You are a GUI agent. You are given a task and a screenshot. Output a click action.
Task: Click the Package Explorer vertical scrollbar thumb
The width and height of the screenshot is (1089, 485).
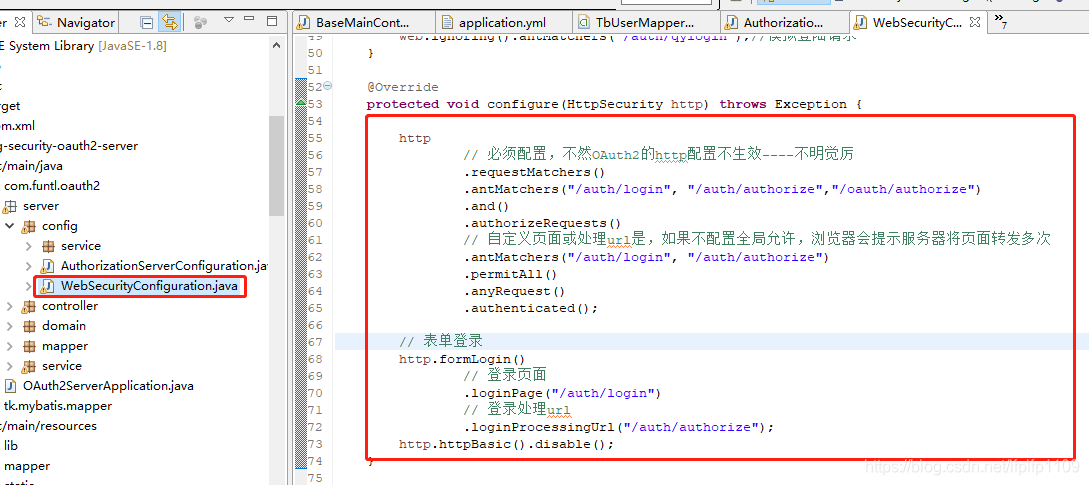[x=276, y=165]
